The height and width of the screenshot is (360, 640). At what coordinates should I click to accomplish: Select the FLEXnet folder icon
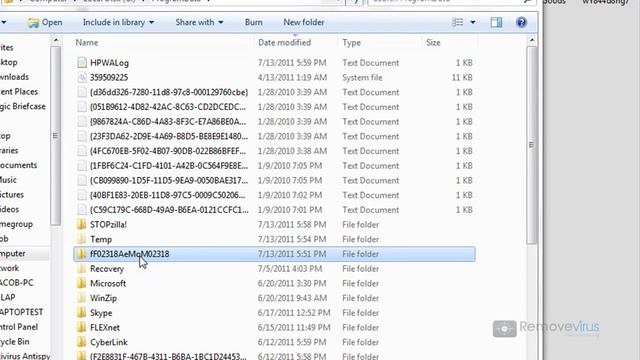click(82, 327)
